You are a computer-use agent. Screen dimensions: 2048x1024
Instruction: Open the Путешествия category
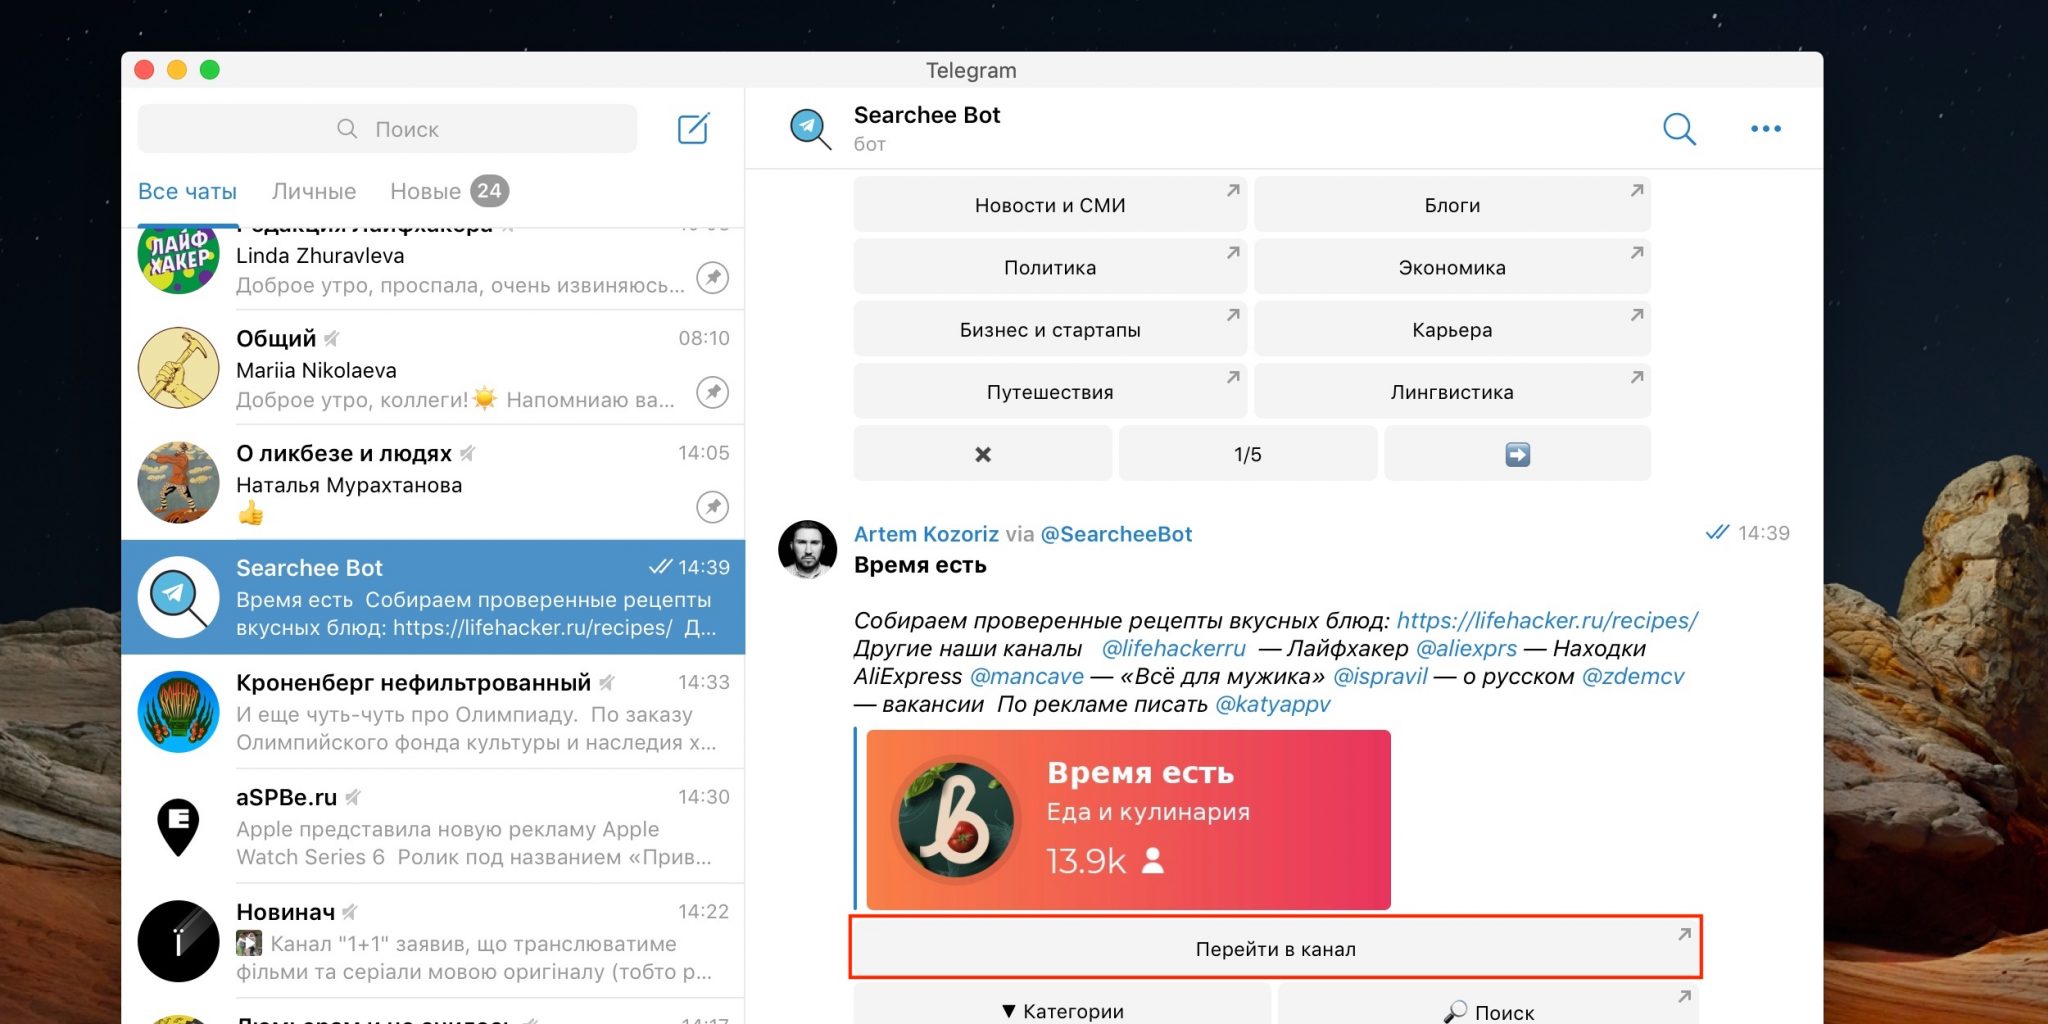click(x=1050, y=392)
